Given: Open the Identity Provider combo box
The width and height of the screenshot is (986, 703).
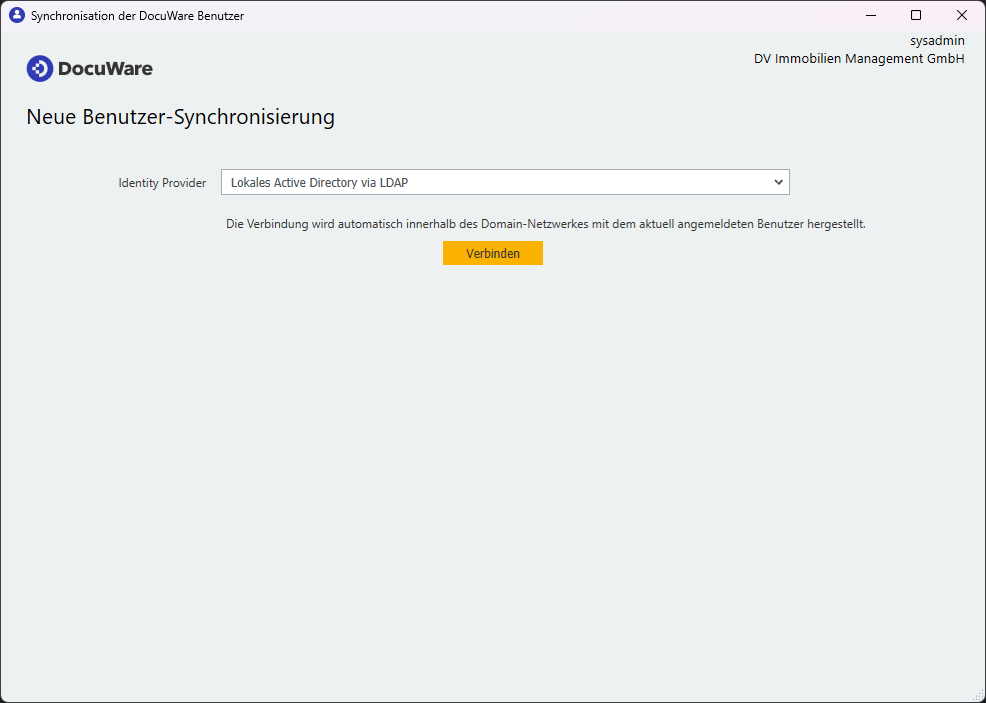Looking at the screenshot, I should click(x=504, y=183).
